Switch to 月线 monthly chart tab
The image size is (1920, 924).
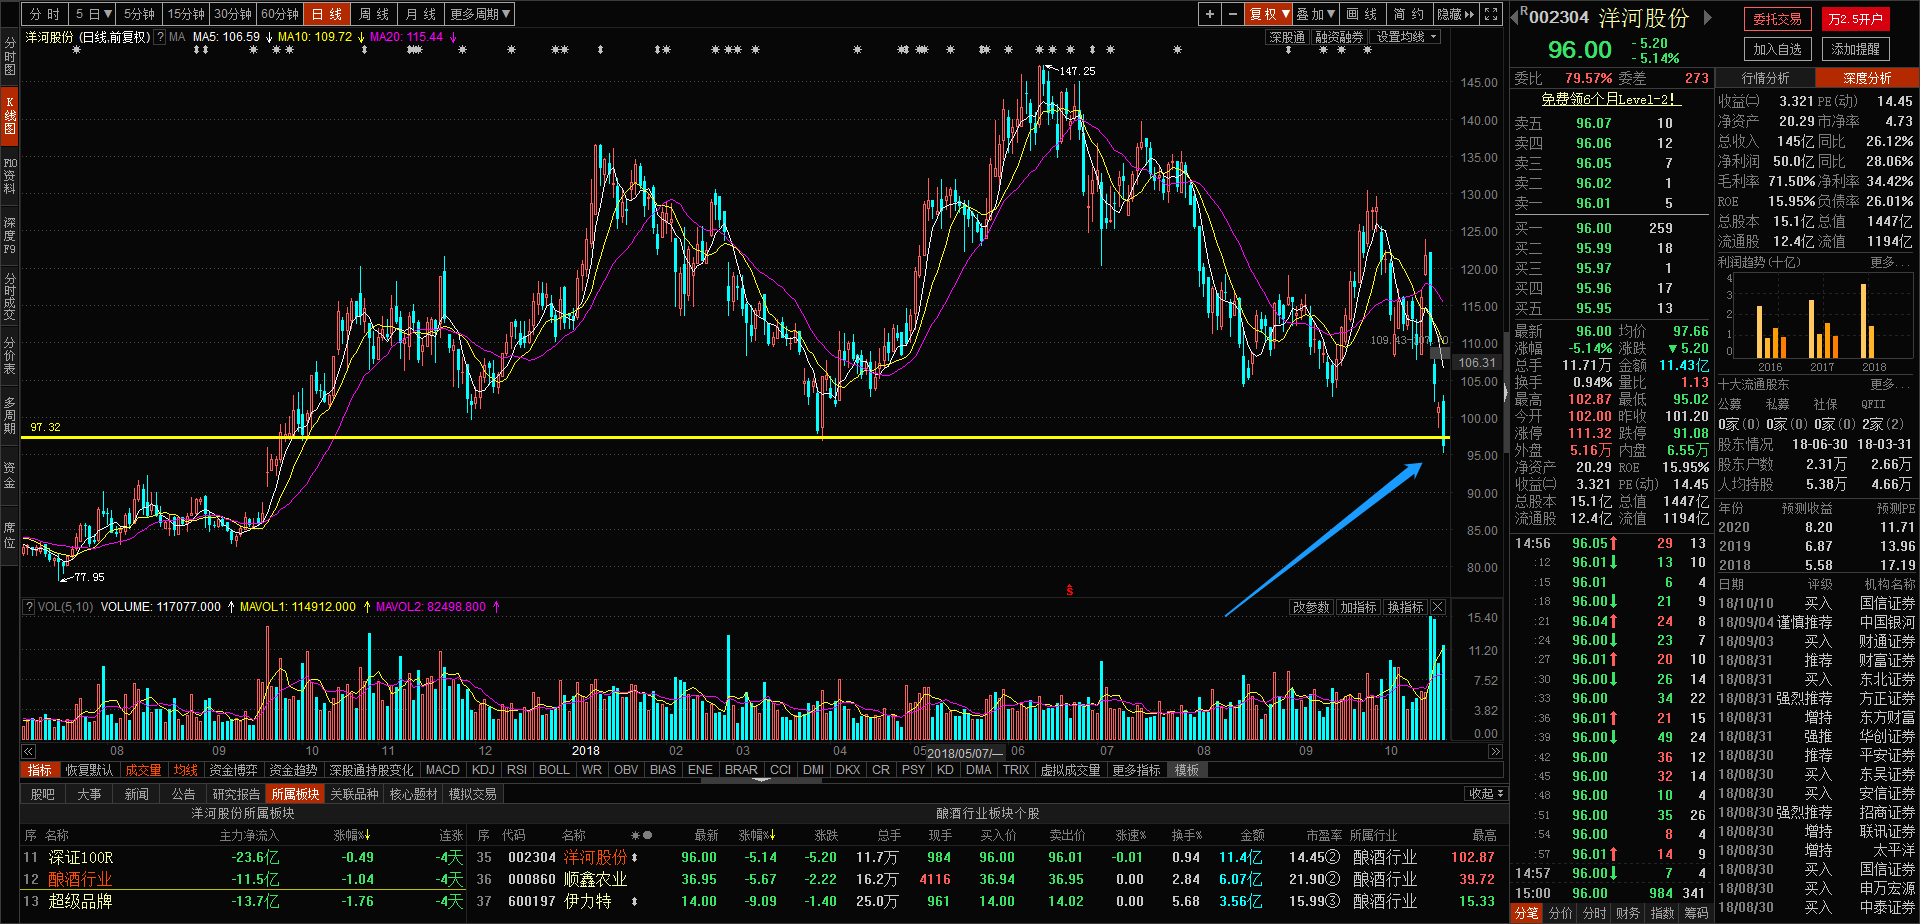(x=420, y=14)
